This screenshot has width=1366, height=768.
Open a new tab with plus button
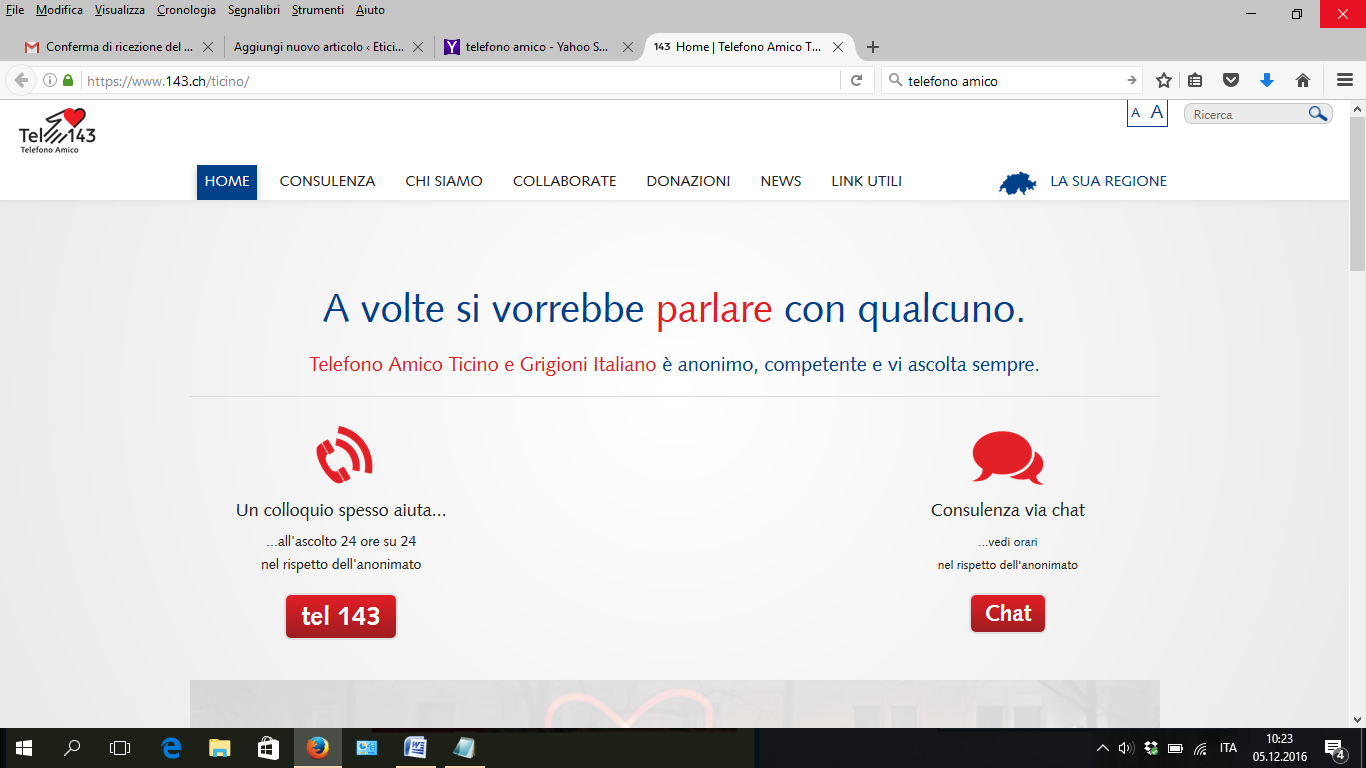[x=873, y=47]
